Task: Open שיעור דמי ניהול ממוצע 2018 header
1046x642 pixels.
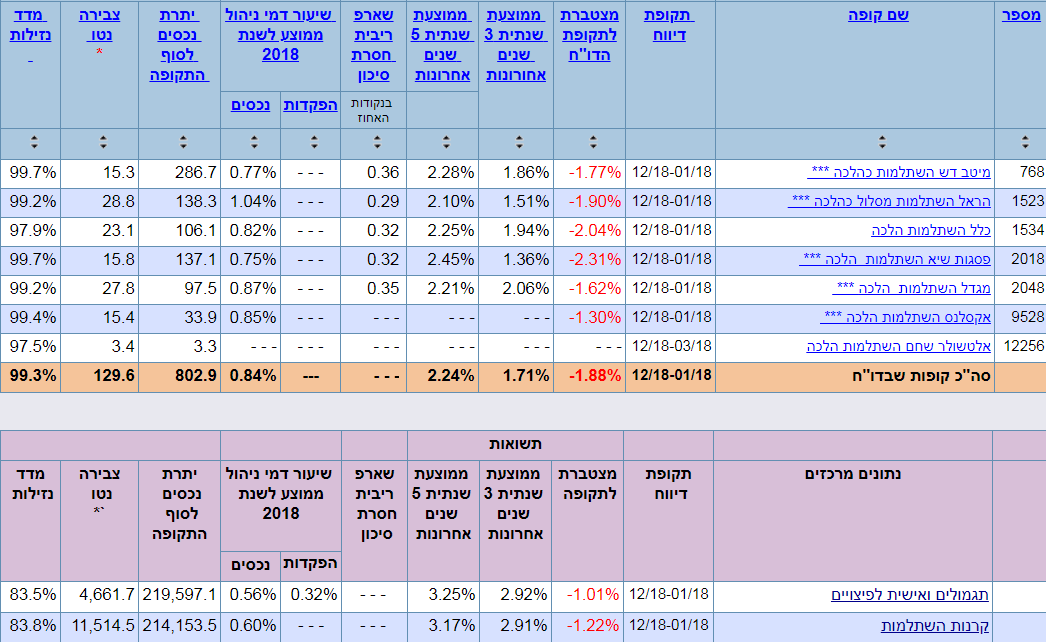Action: [280, 35]
